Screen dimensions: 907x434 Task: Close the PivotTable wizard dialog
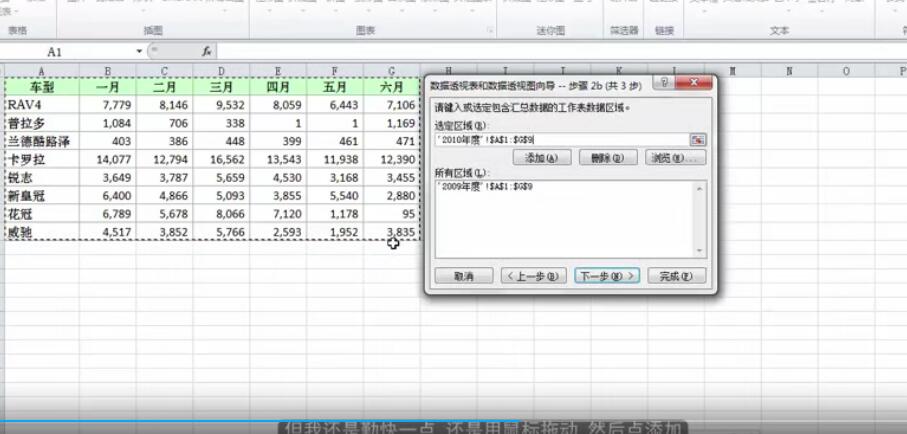[x=697, y=83]
